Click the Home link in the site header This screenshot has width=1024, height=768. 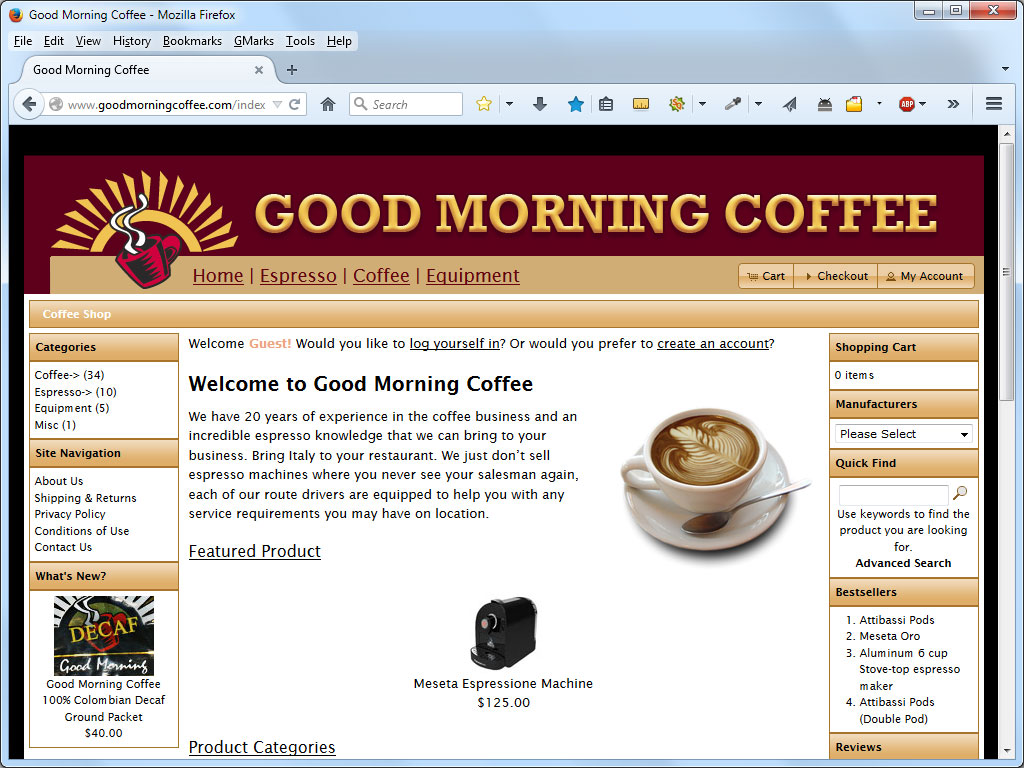point(218,276)
